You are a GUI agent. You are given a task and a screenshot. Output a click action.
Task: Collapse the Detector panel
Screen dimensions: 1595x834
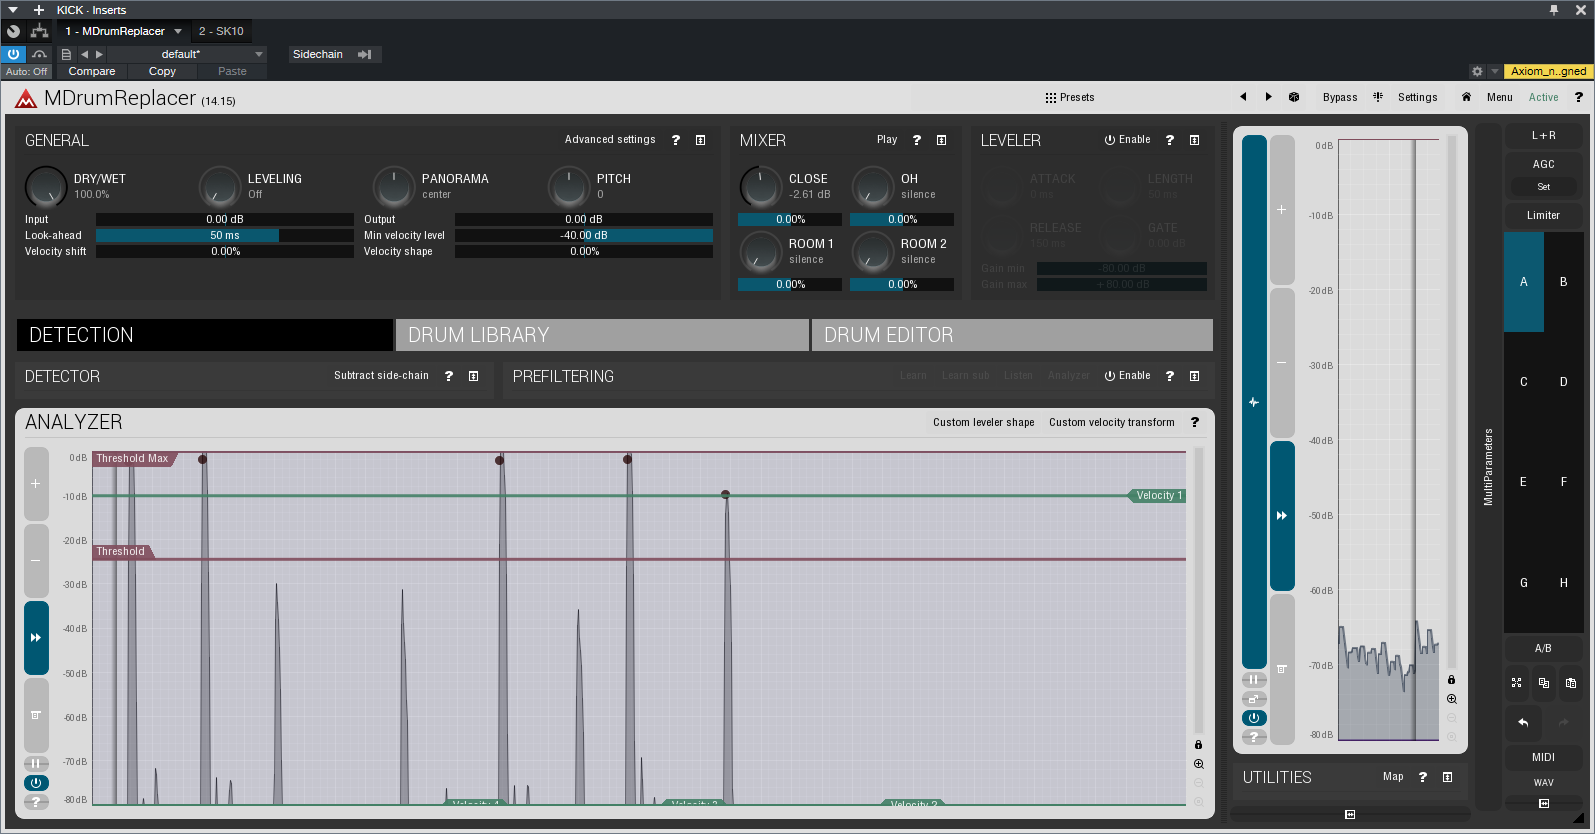click(x=474, y=376)
